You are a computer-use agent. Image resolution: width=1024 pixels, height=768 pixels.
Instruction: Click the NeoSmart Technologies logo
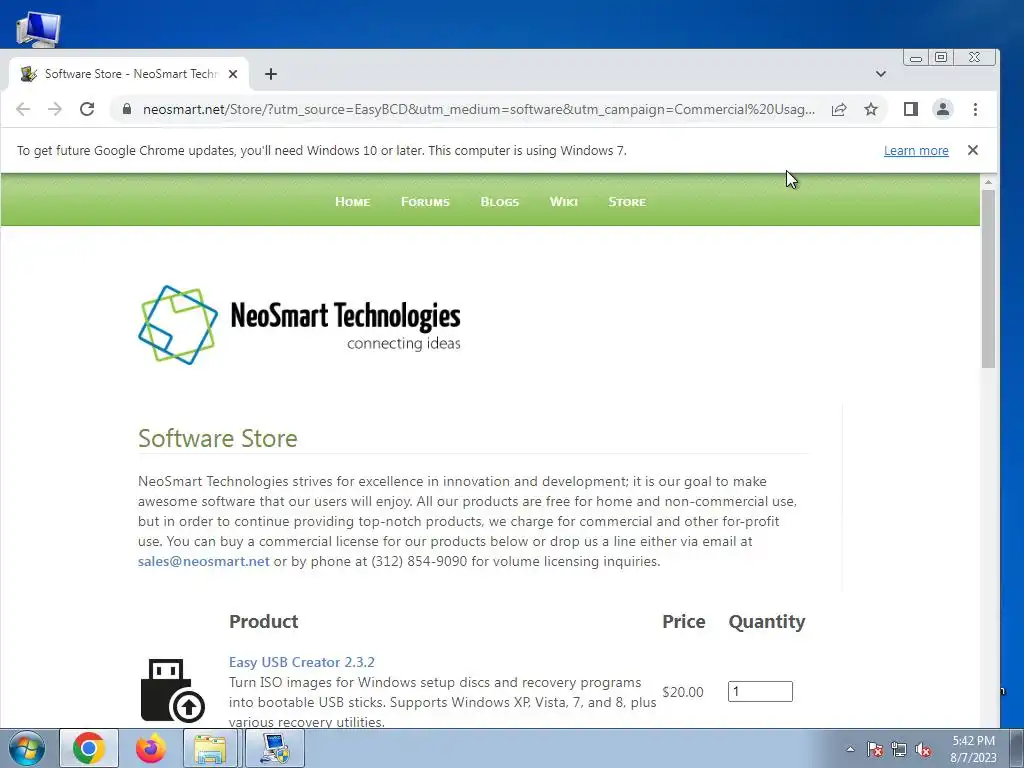click(299, 325)
